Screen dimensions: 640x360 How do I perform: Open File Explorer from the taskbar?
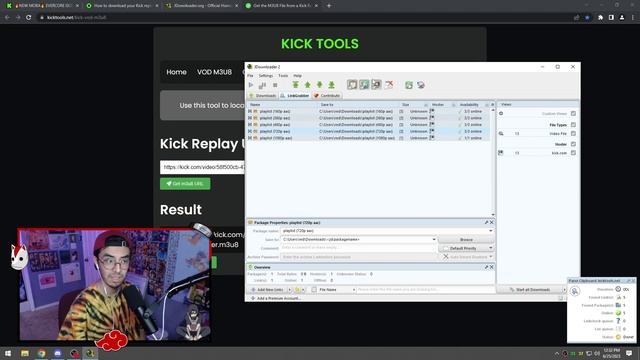point(25,353)
